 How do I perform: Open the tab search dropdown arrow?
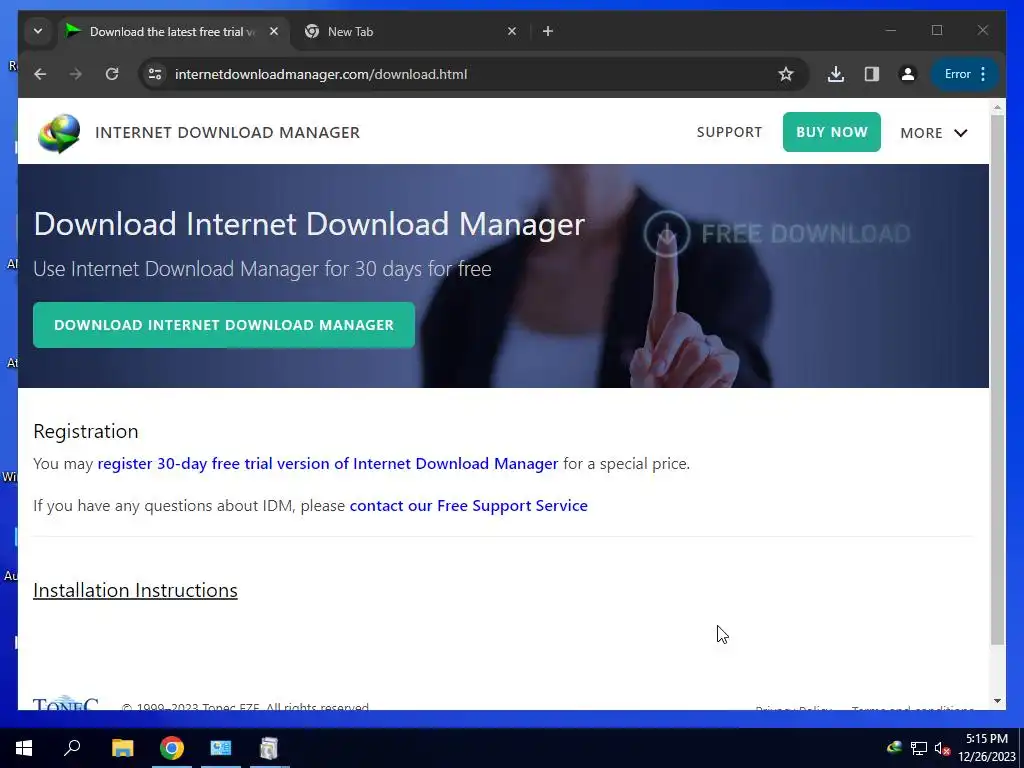38,31
